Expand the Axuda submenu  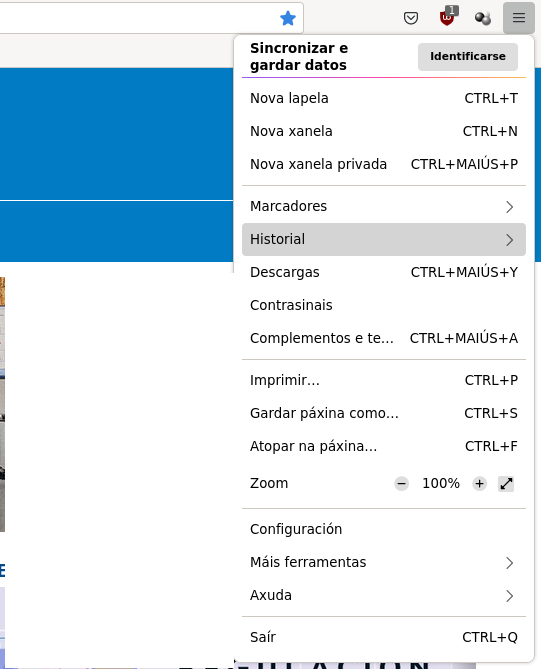pos(384,595)
